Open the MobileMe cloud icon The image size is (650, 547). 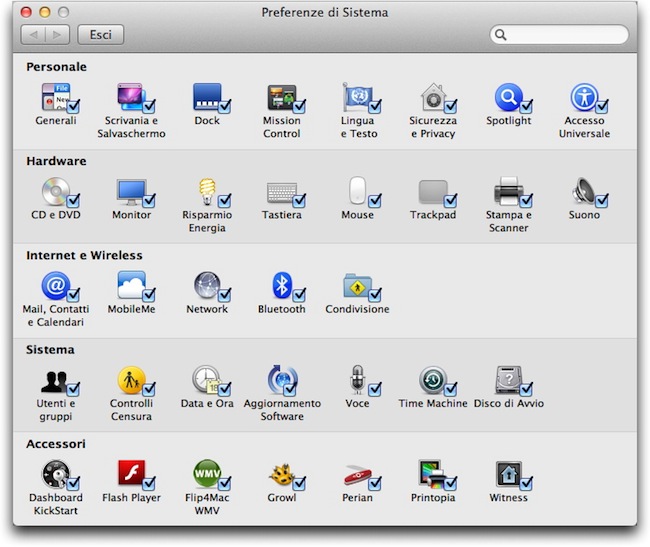131,285
